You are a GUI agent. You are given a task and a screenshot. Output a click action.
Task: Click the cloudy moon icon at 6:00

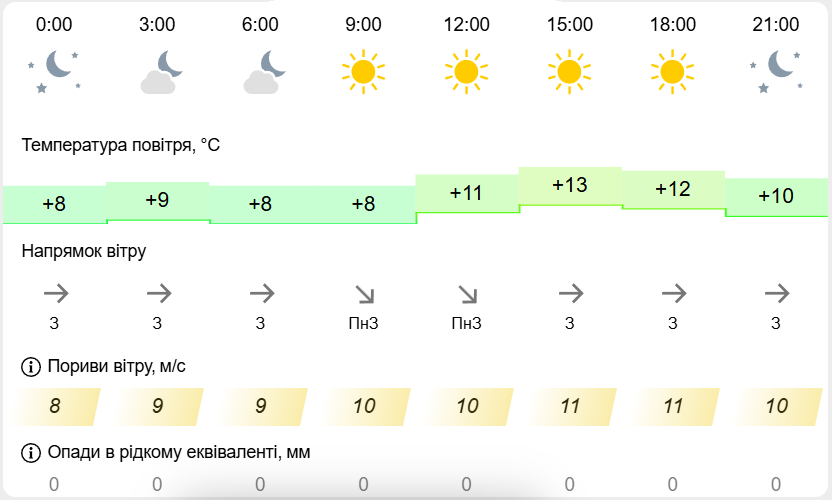260,72
